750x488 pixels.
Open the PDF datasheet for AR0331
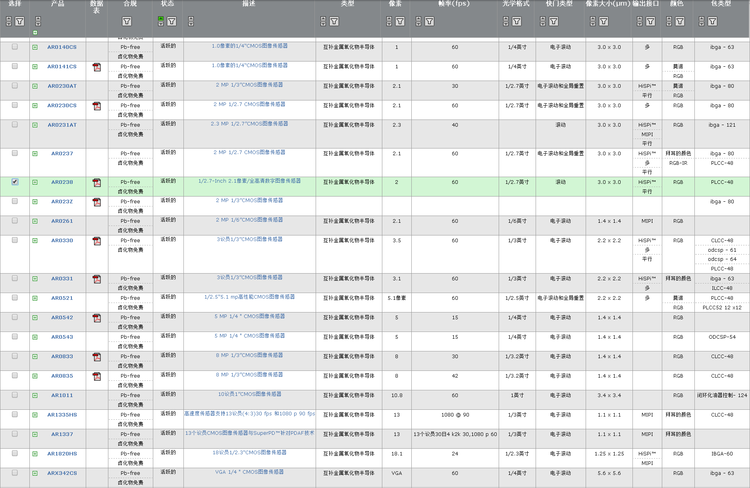click(97, 279)
